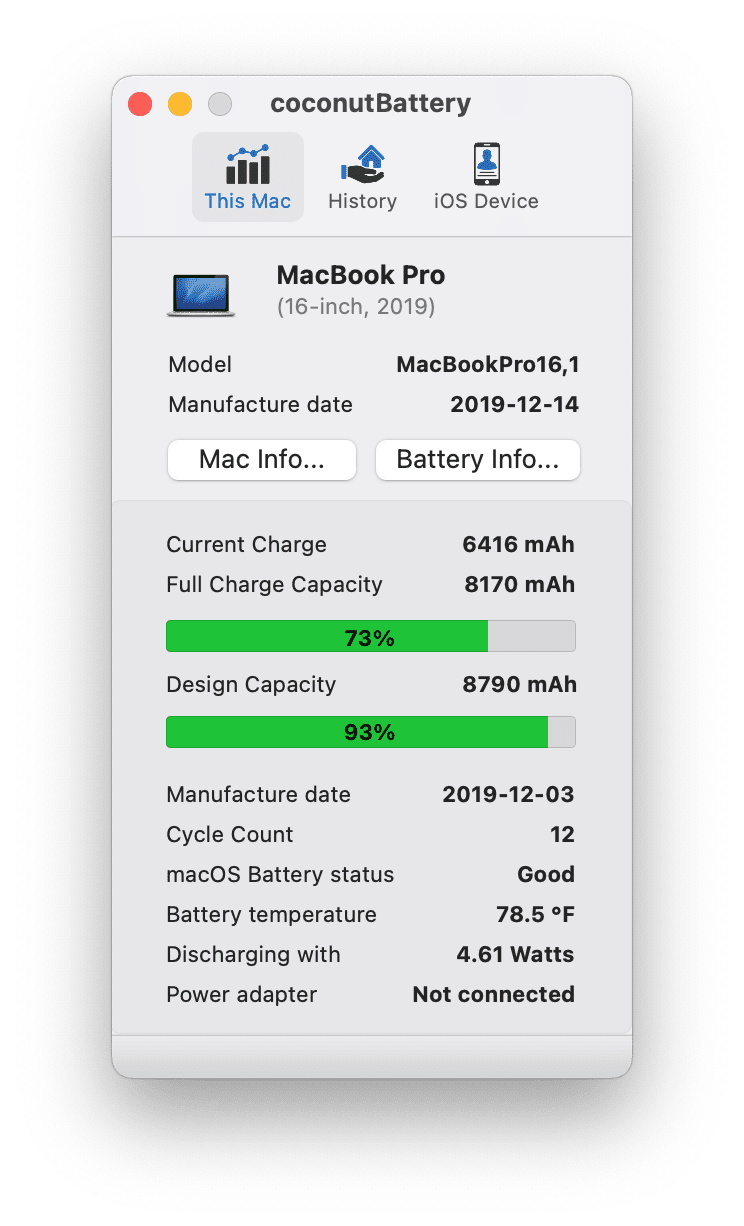Click the yellow minimize traffic light

tap(179, 103)
